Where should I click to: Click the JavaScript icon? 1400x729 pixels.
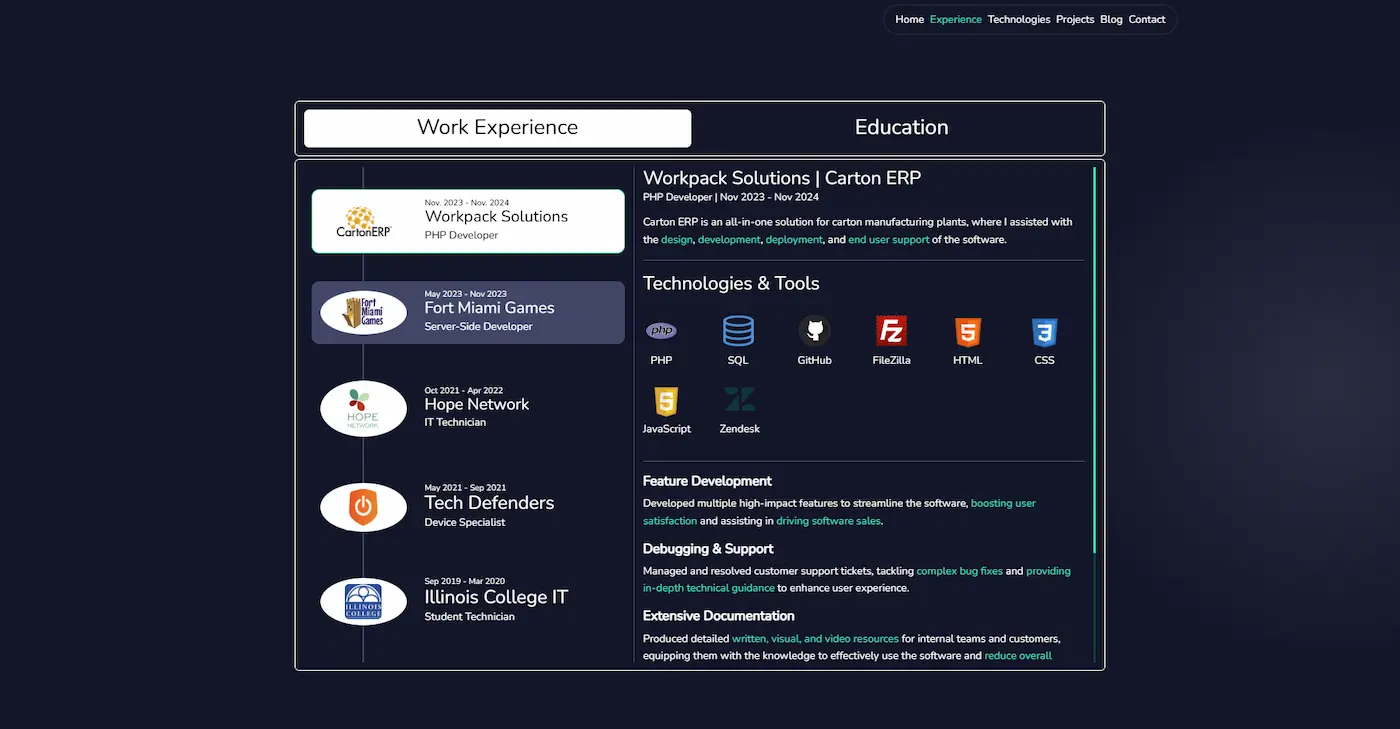[x=666, y=400]
